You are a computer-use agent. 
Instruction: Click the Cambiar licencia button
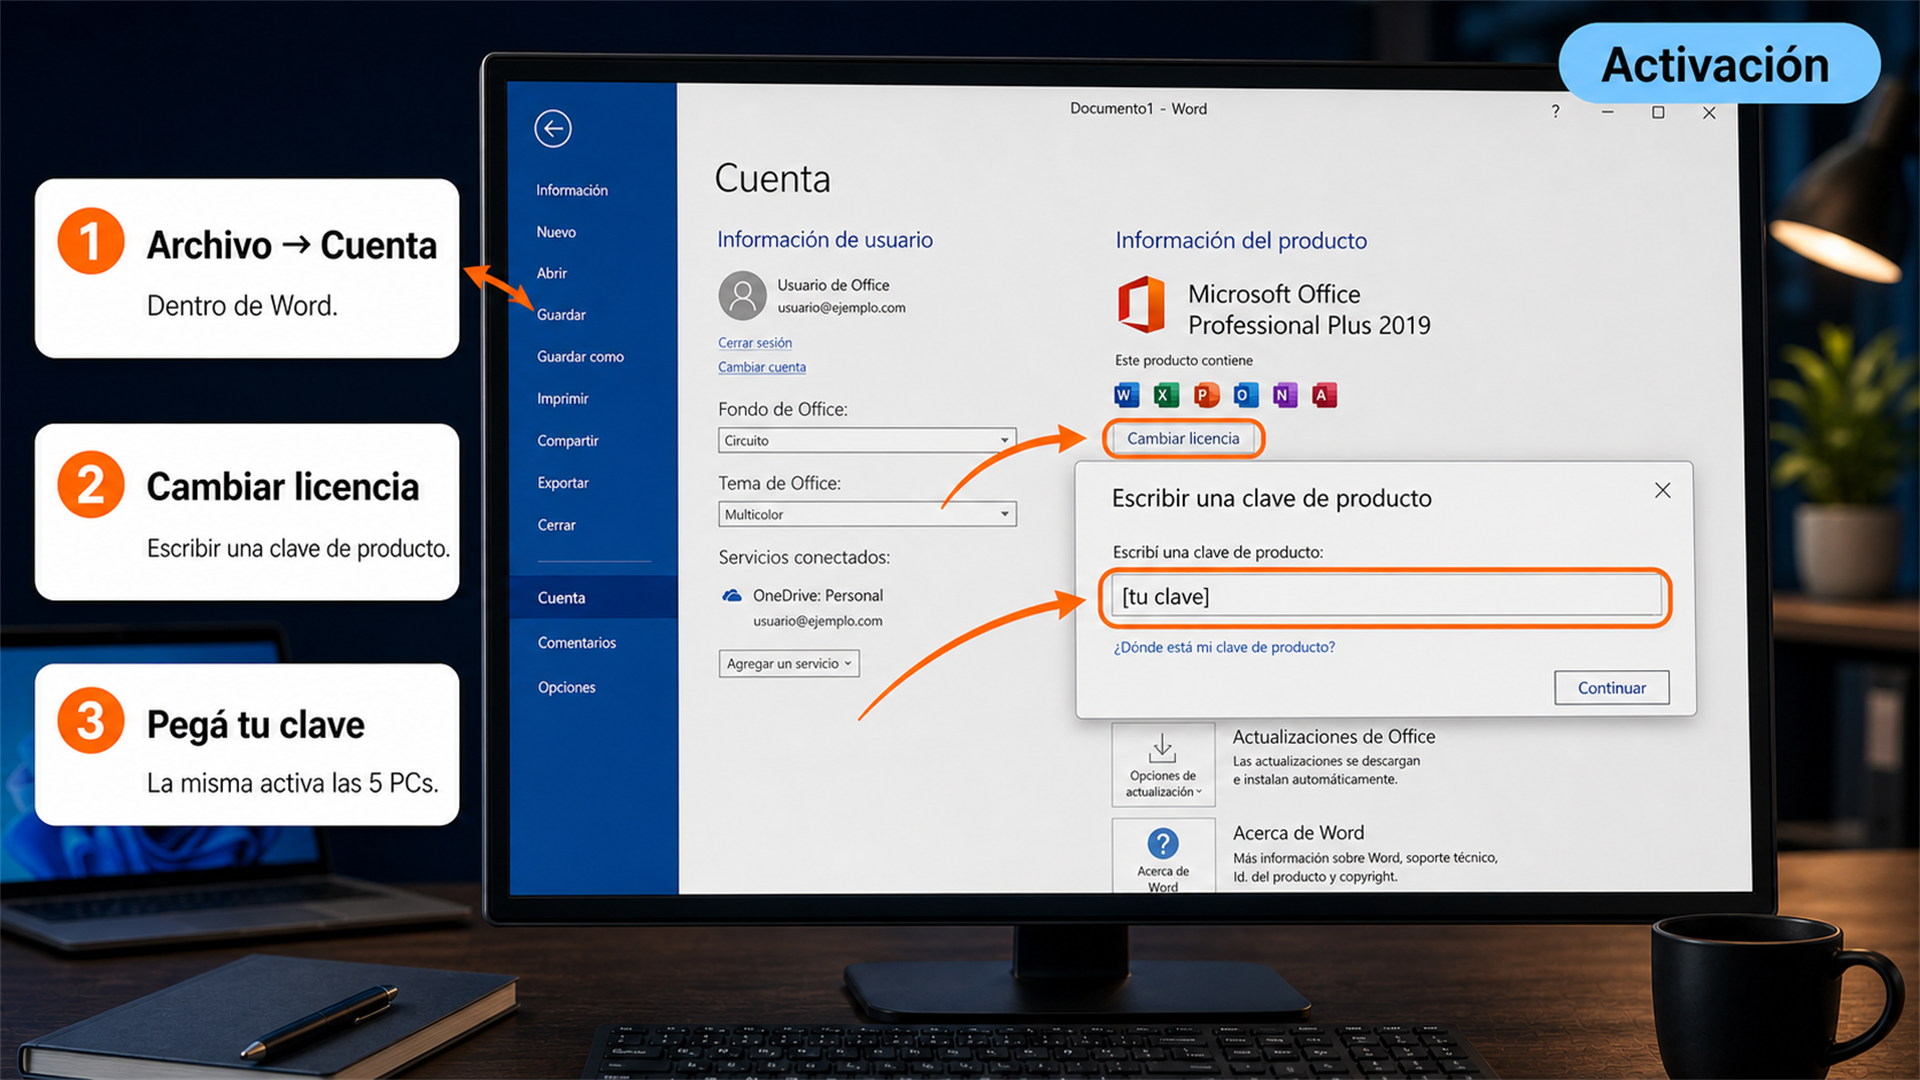(1183, 439)
